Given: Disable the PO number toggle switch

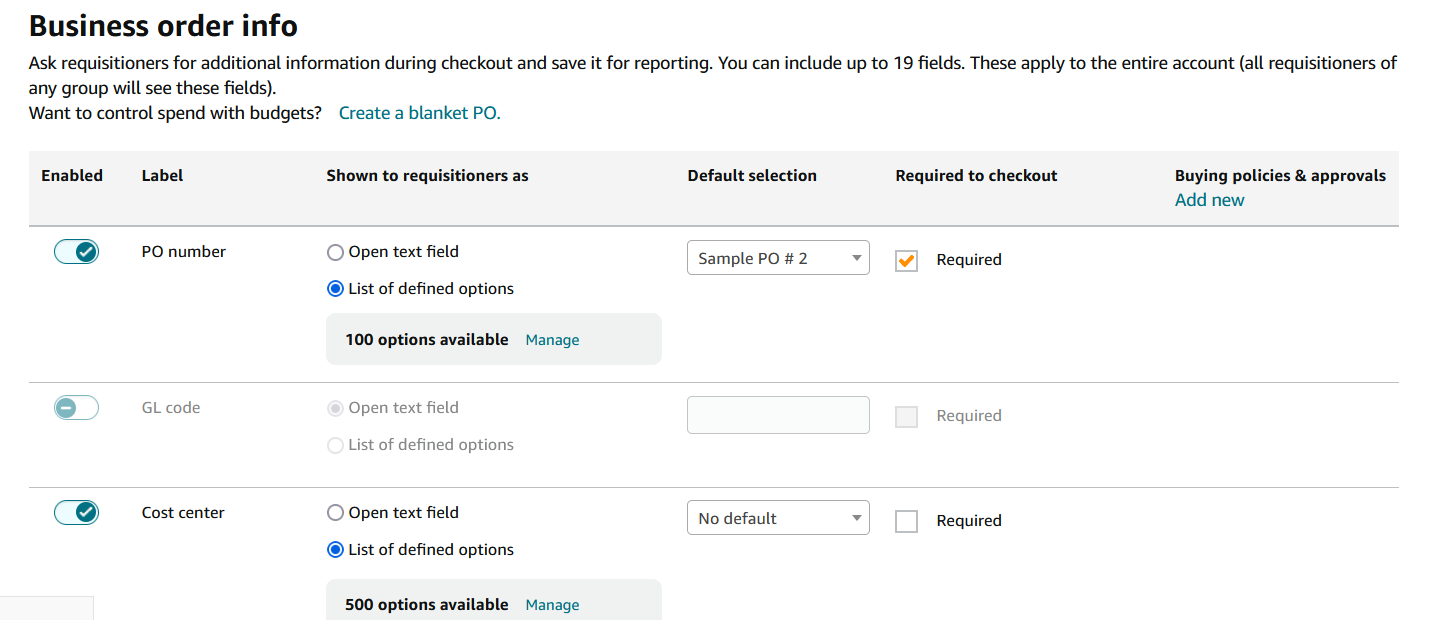Looking at the screenshot, I should pos(76,252).
